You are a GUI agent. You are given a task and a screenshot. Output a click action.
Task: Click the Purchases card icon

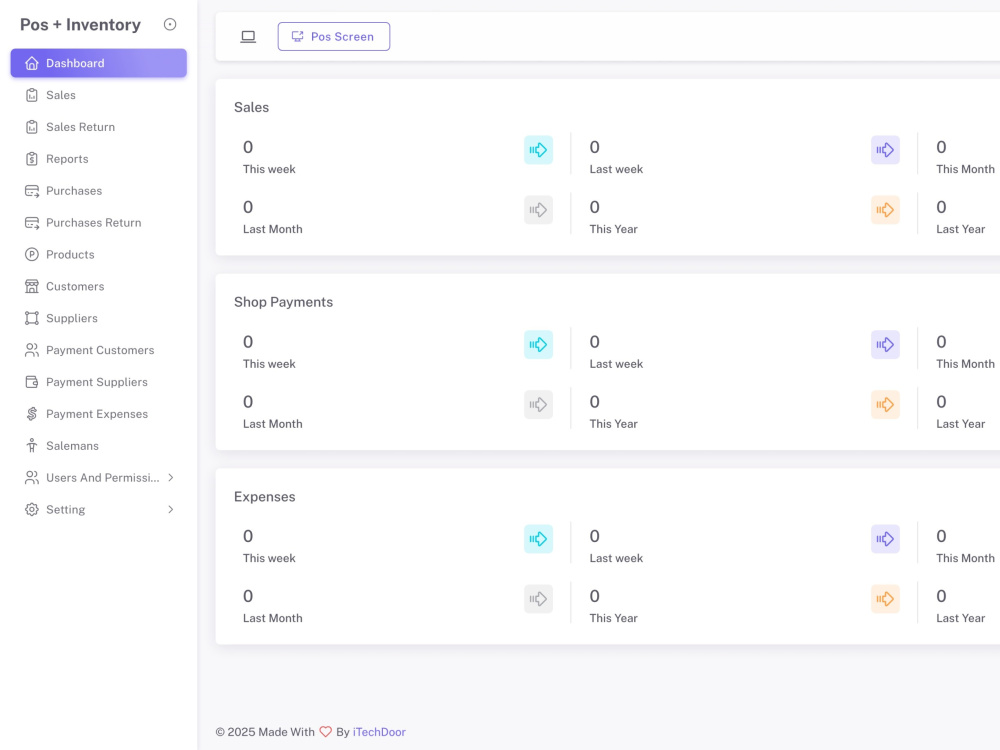click(32, 191)
